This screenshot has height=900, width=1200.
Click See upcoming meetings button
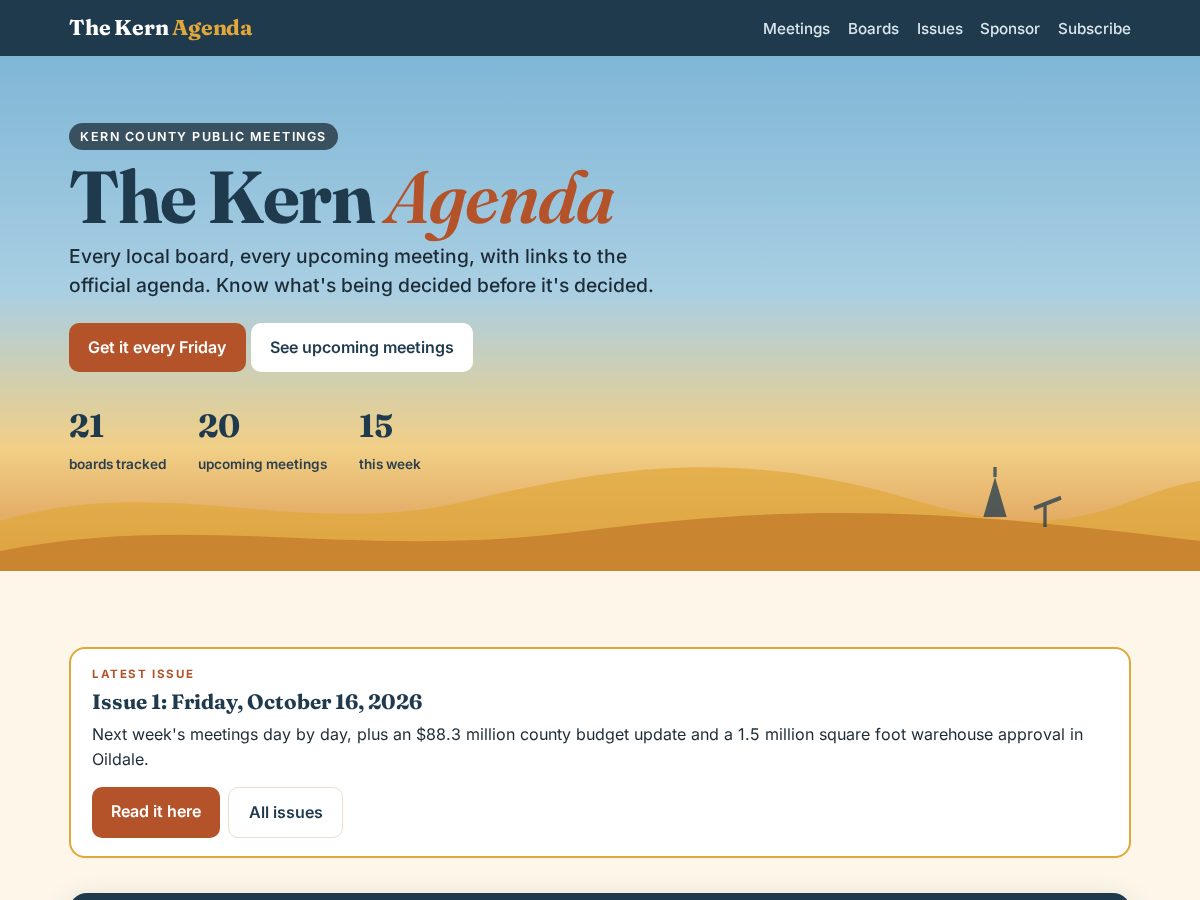click(x=362, y=347)
